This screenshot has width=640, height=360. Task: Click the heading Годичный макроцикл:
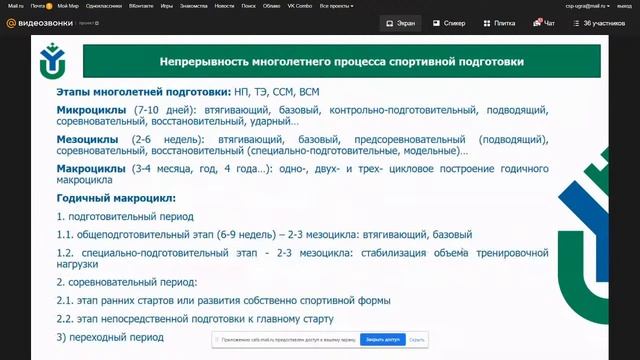point(116,198)
